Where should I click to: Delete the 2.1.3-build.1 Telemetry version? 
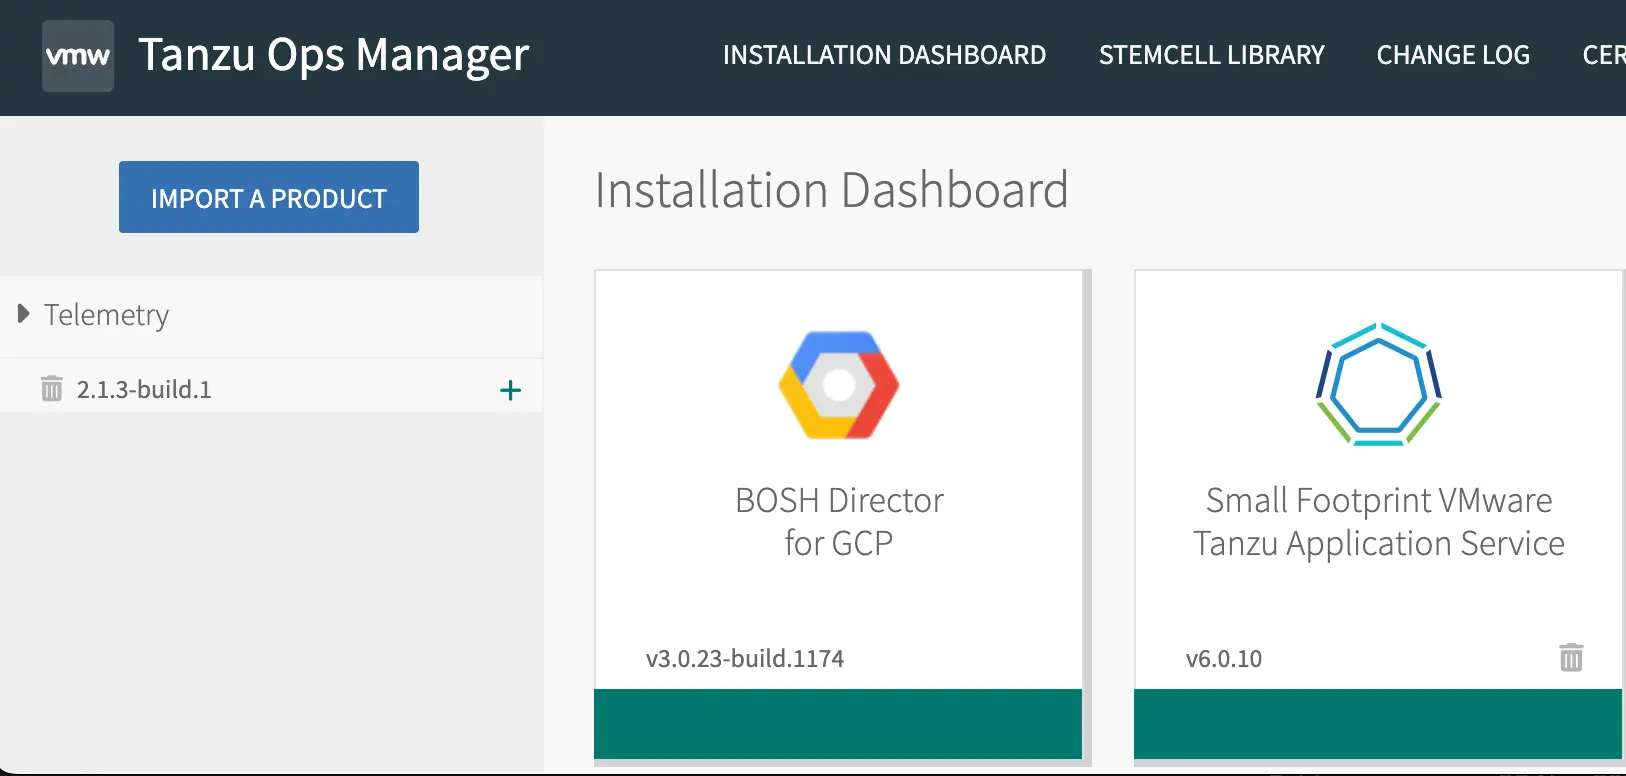[x=52, y=389]
